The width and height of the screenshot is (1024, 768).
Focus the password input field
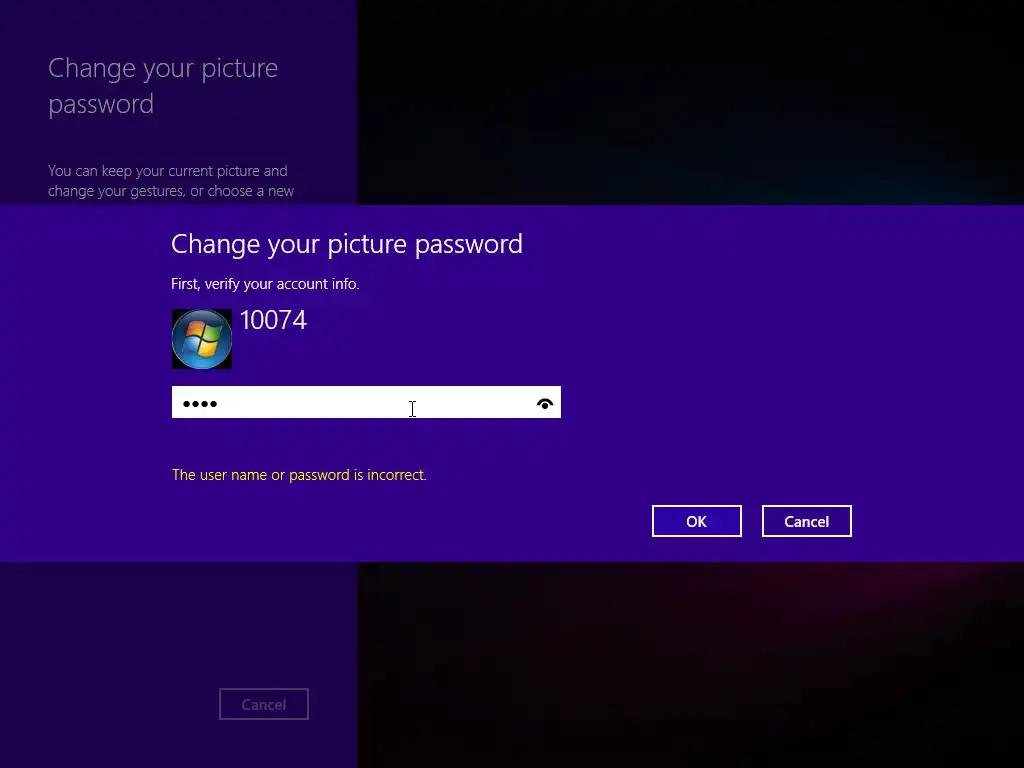[366, 402]
